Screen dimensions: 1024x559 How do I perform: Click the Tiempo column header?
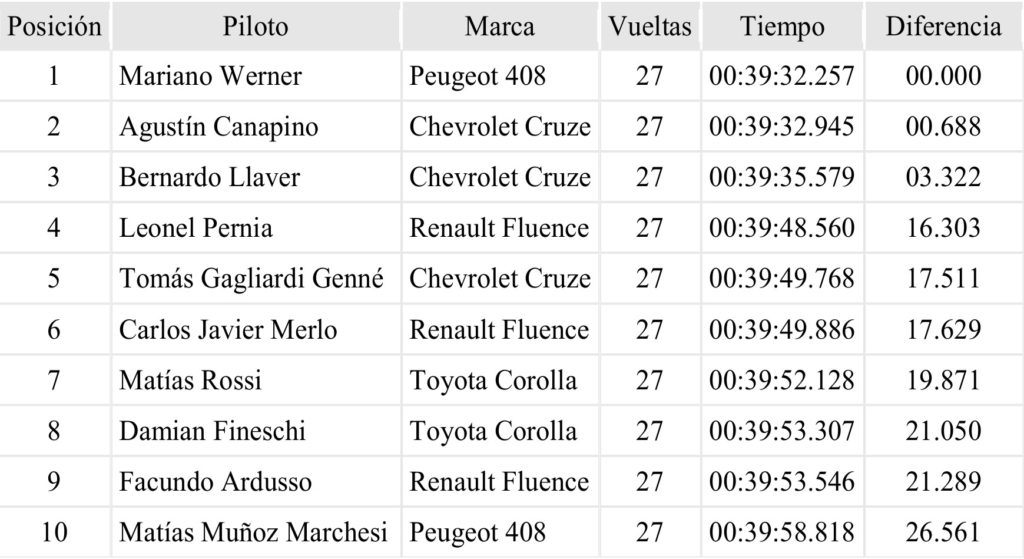coord(782,27)
